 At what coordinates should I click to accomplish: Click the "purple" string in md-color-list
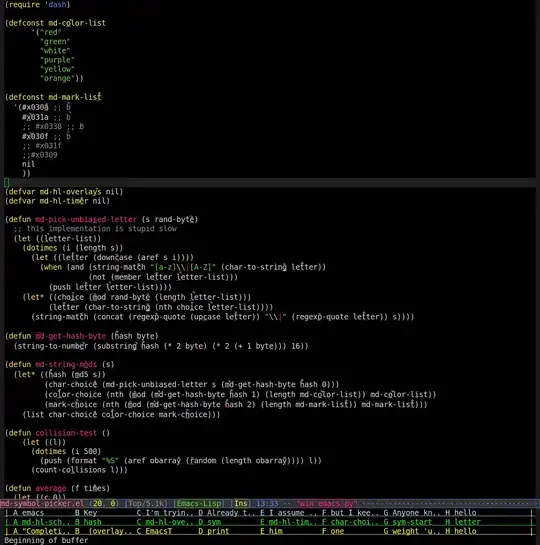pyautogui.click(x=57, y=60)
